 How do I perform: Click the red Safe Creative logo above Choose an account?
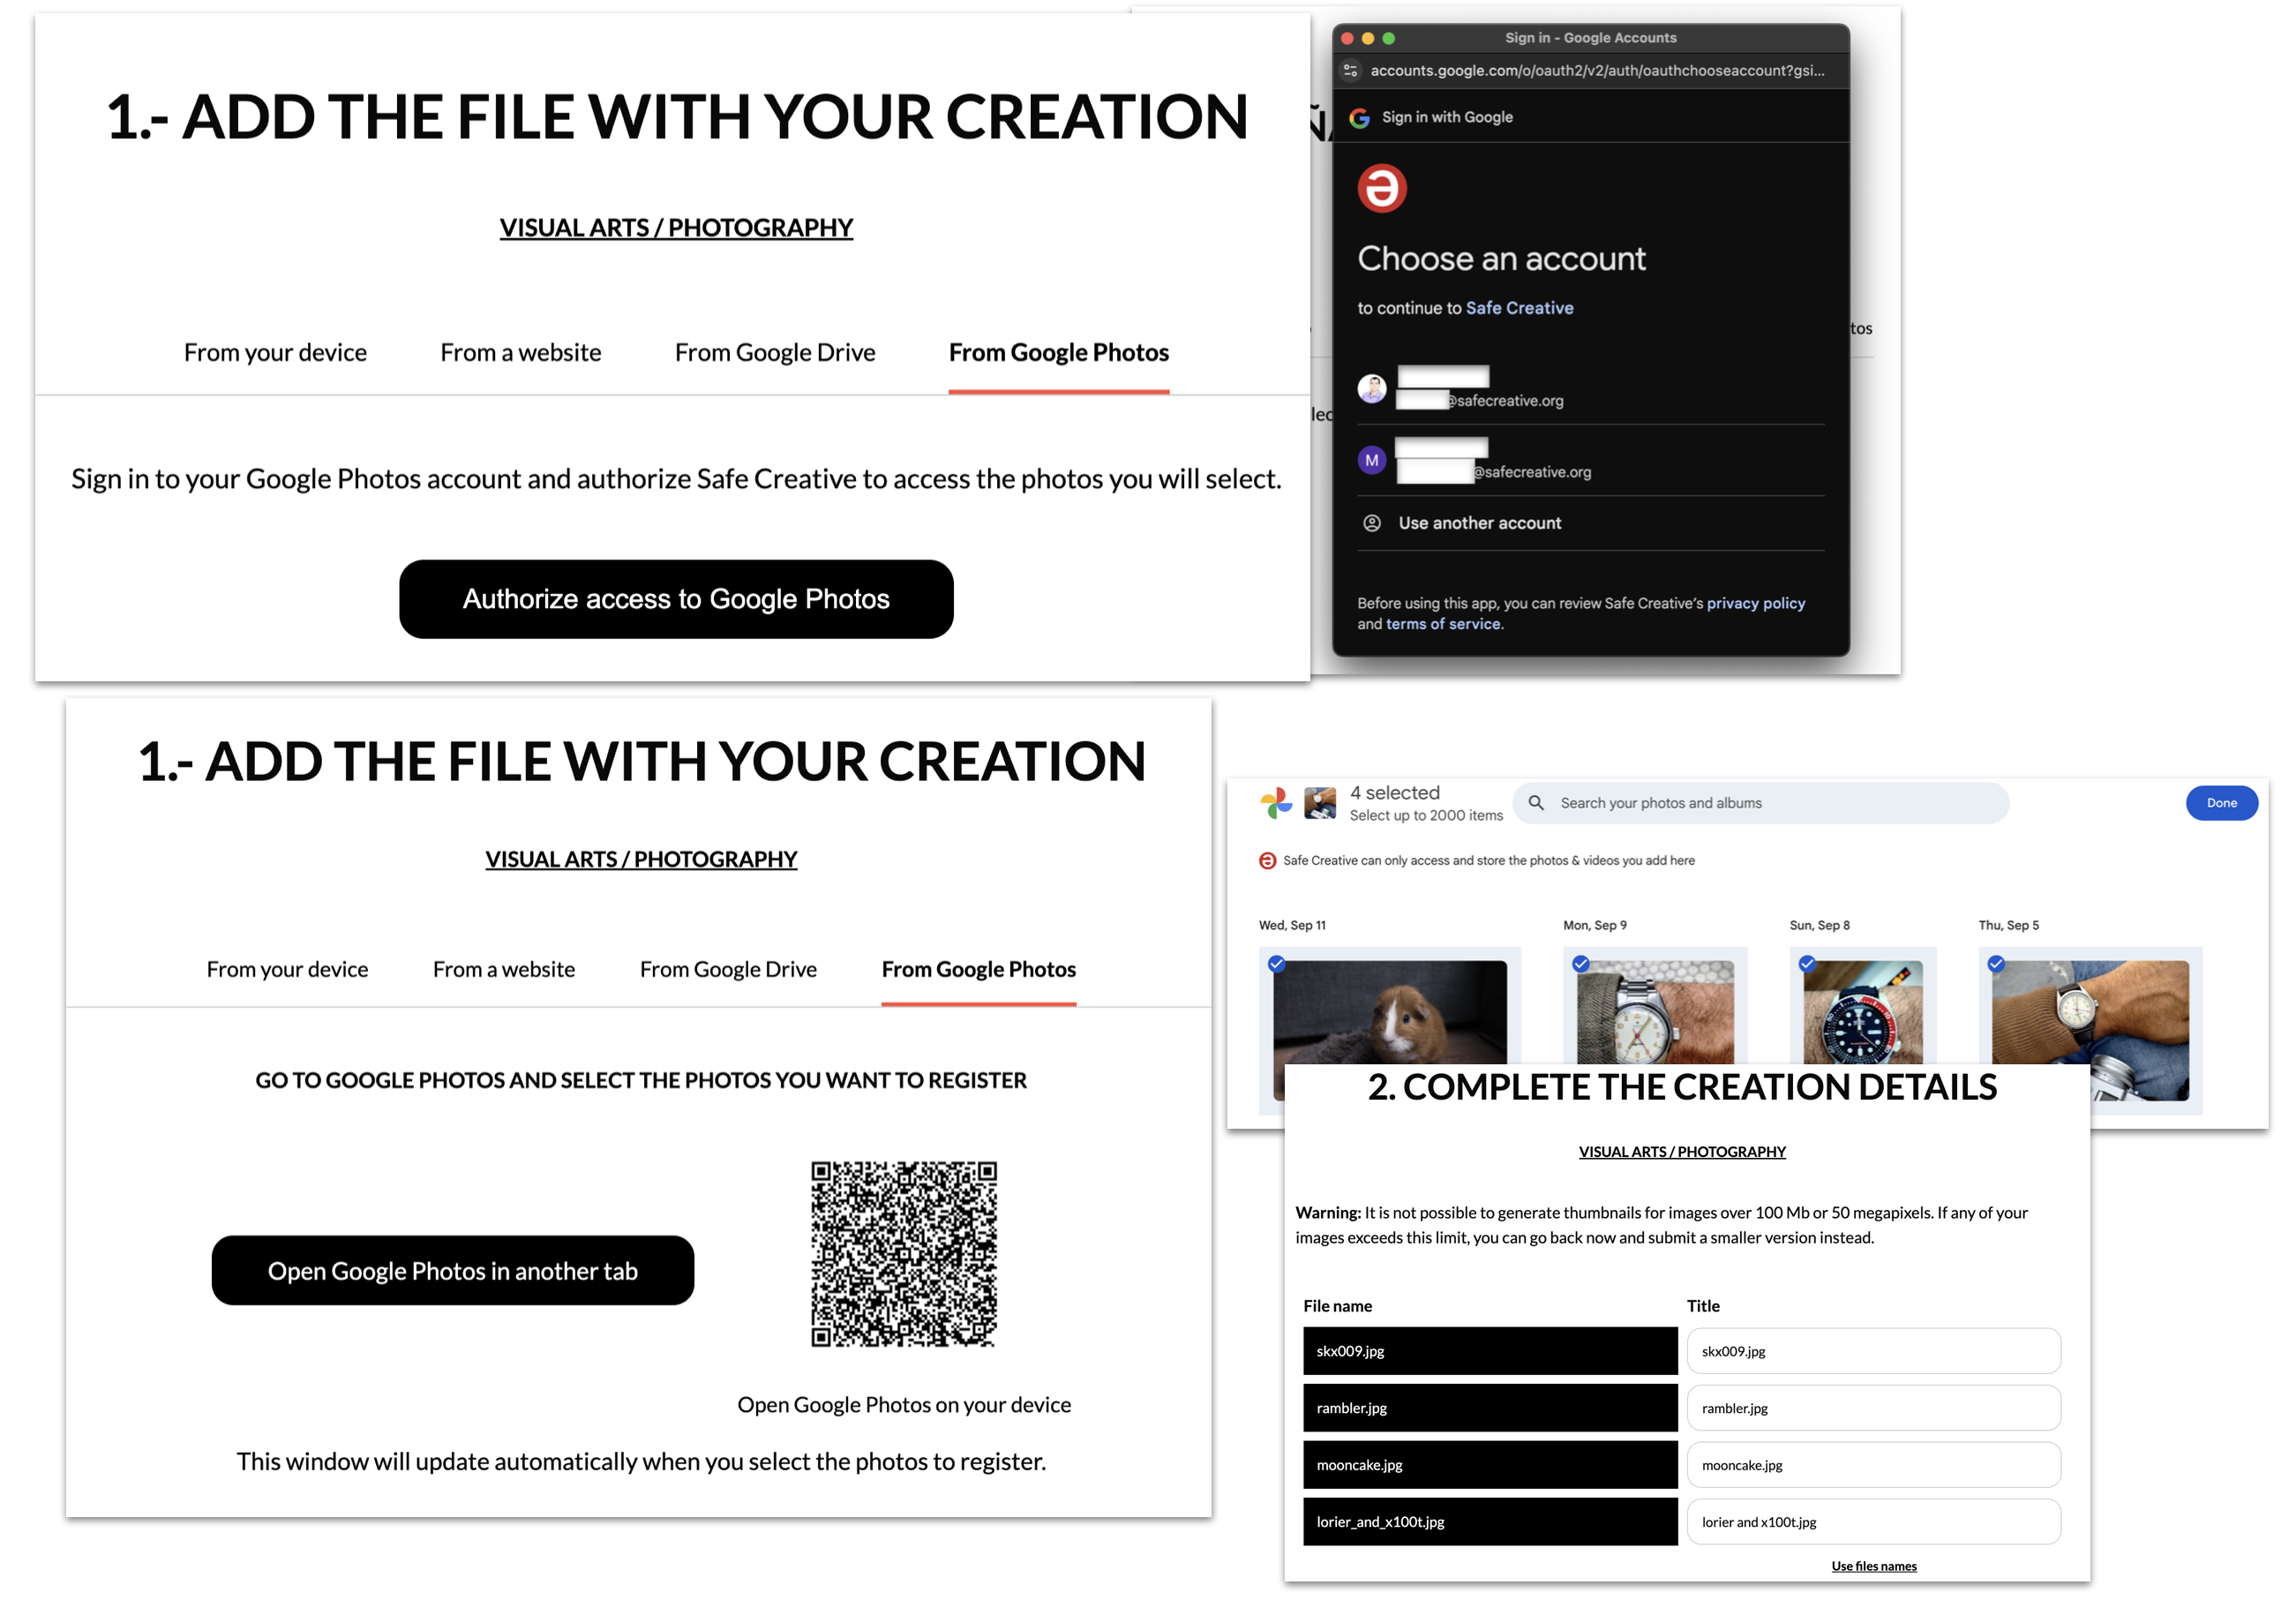(1381, 188)
